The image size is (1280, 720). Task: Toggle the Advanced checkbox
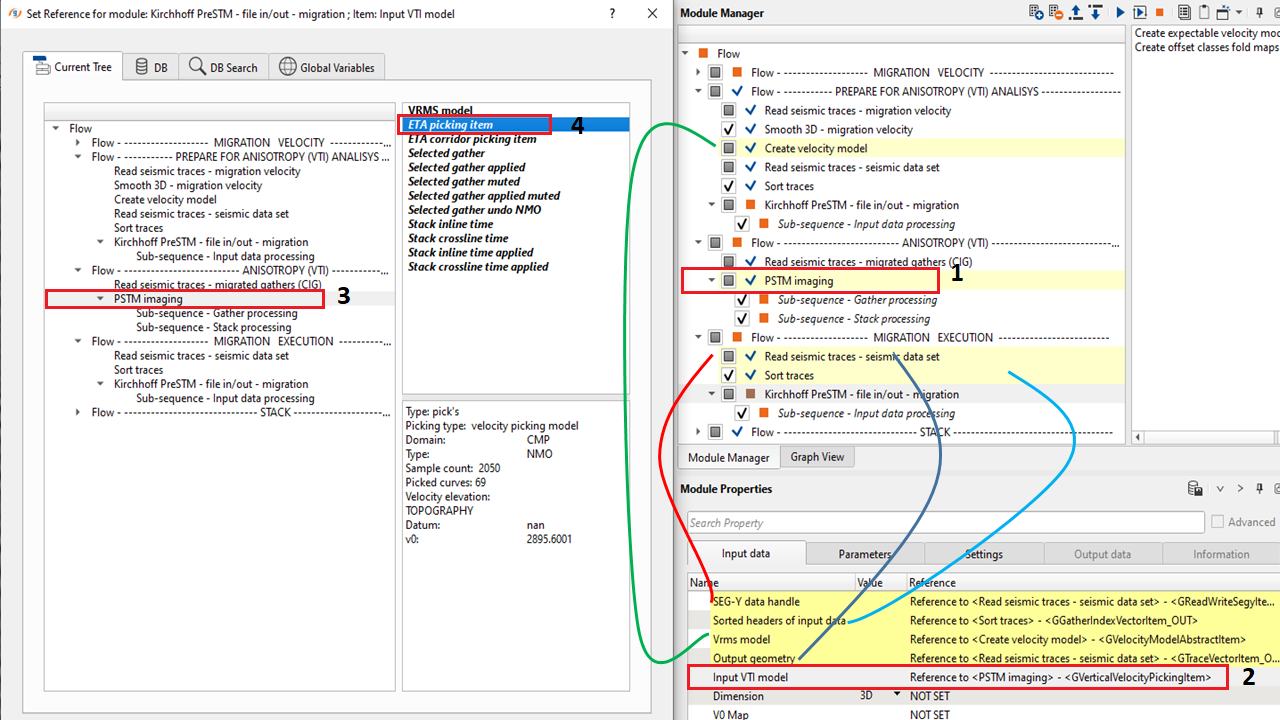[x=1217, y=522]
